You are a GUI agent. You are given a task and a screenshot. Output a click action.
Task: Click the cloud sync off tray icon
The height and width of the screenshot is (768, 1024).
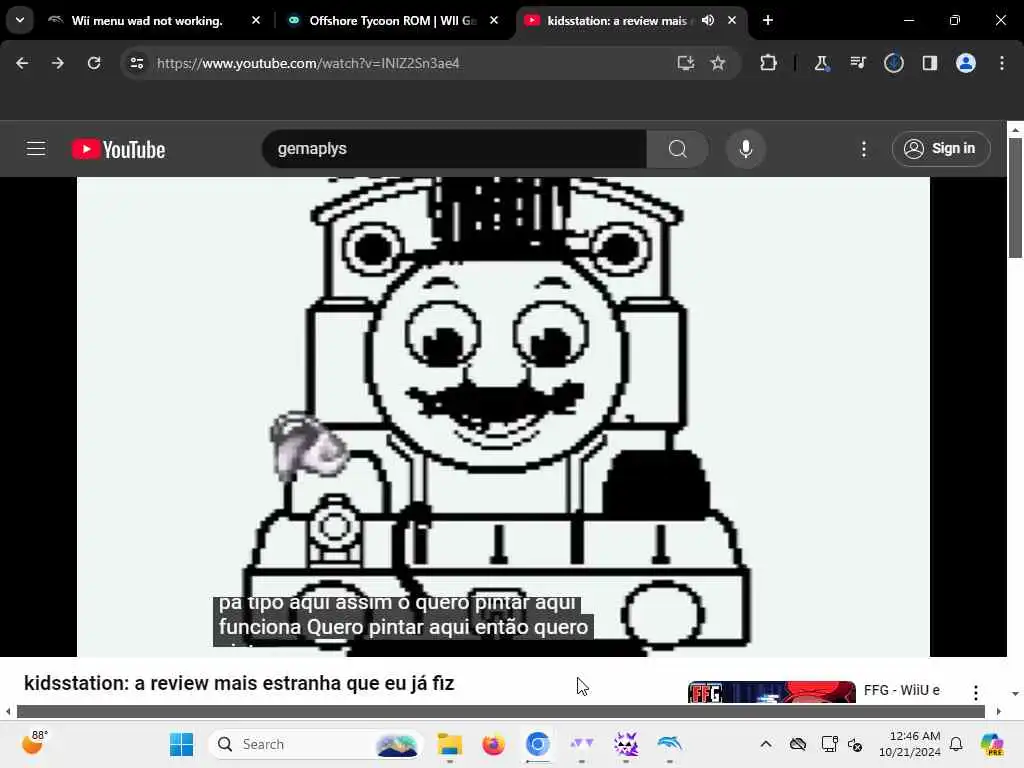point(797,744)
